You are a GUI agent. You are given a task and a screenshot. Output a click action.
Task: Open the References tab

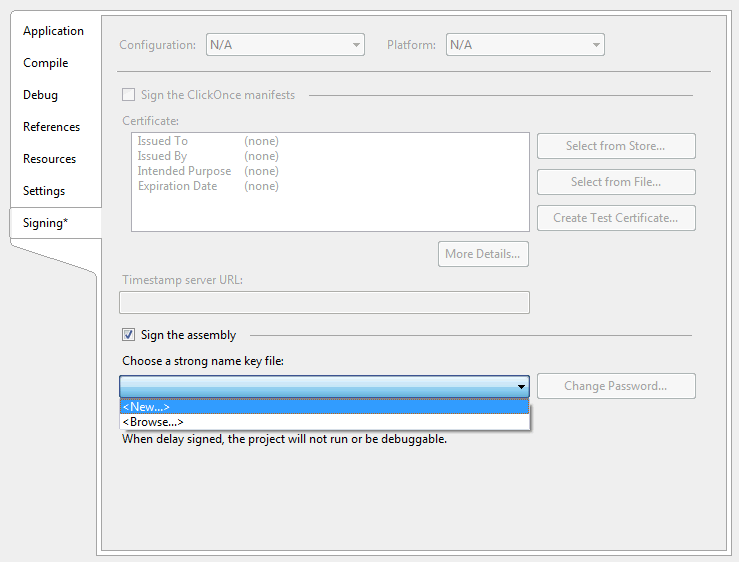52,127
